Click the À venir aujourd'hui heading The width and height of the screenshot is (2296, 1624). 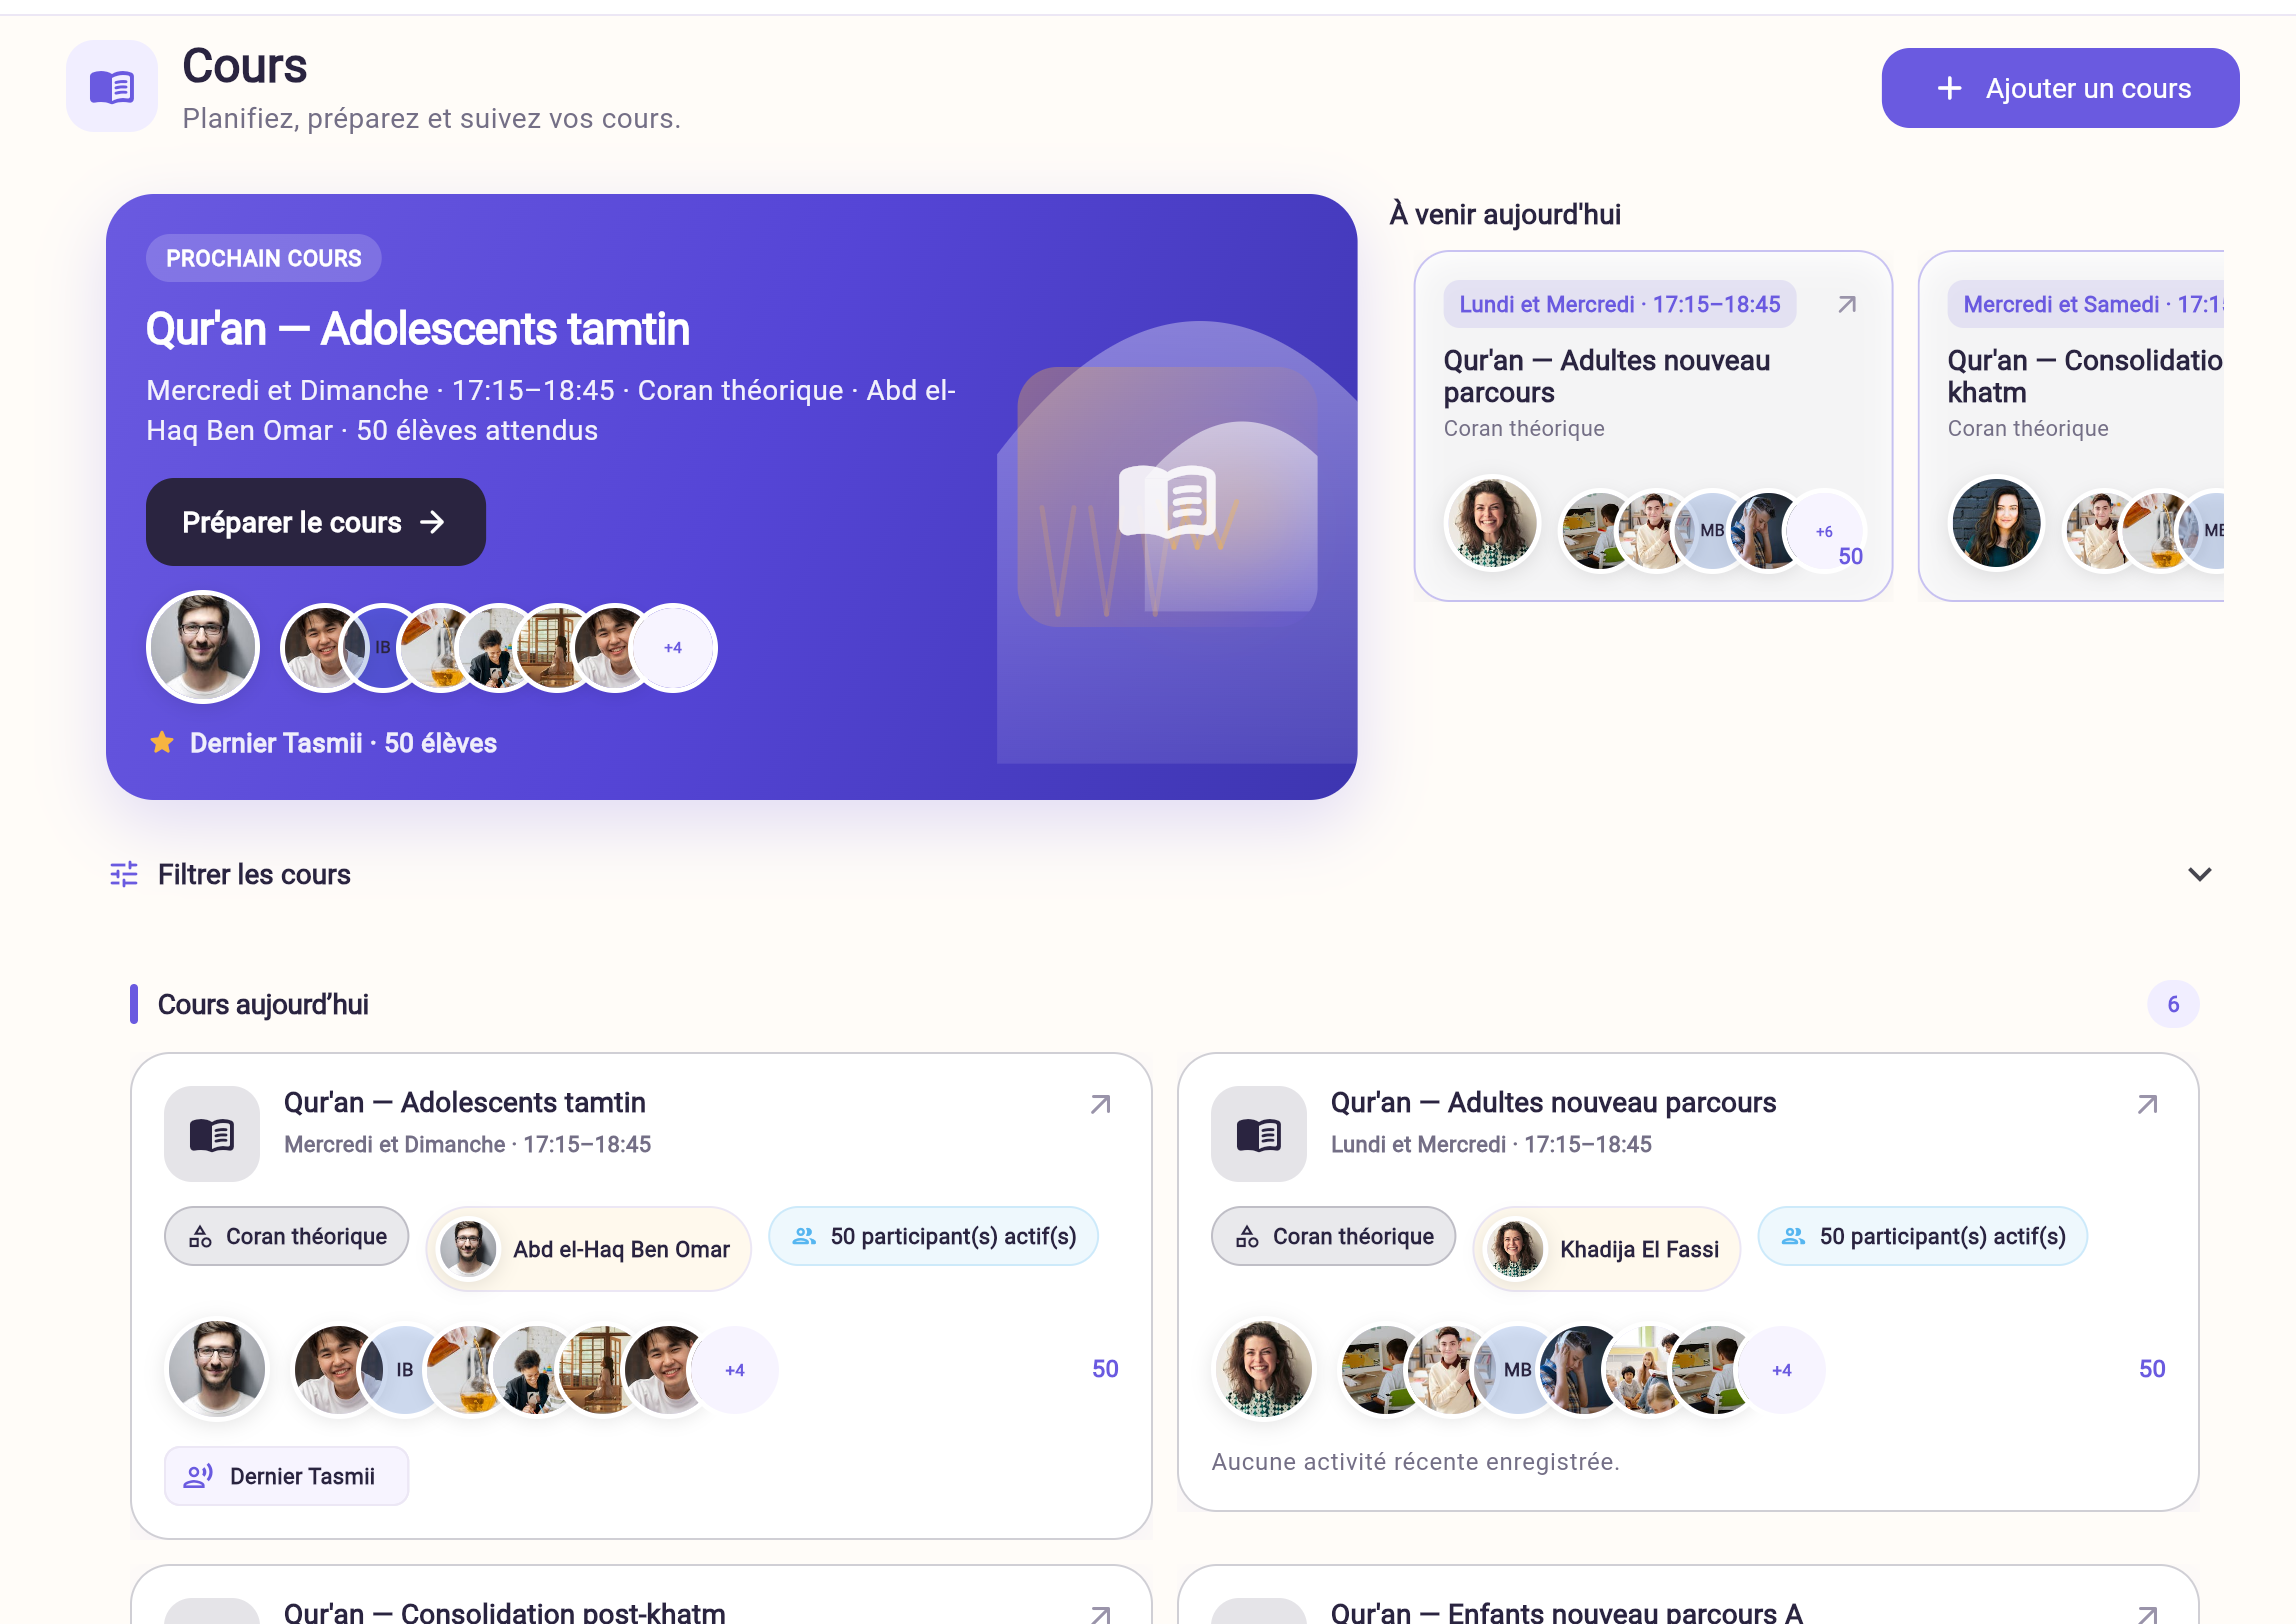point(1505,214)
